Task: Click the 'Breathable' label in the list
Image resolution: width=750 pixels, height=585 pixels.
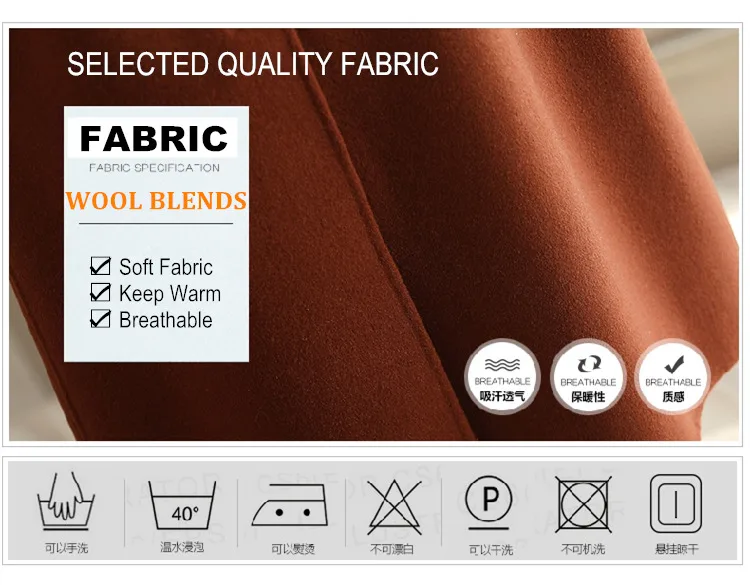Action: pyautogui.click(x=165, y=320)
